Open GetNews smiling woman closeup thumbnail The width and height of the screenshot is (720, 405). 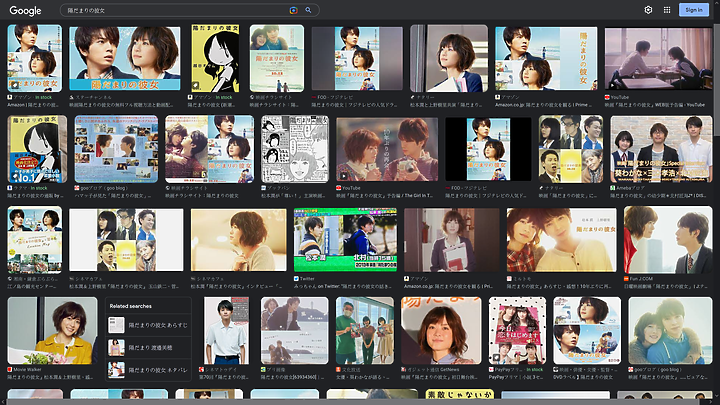441,330
